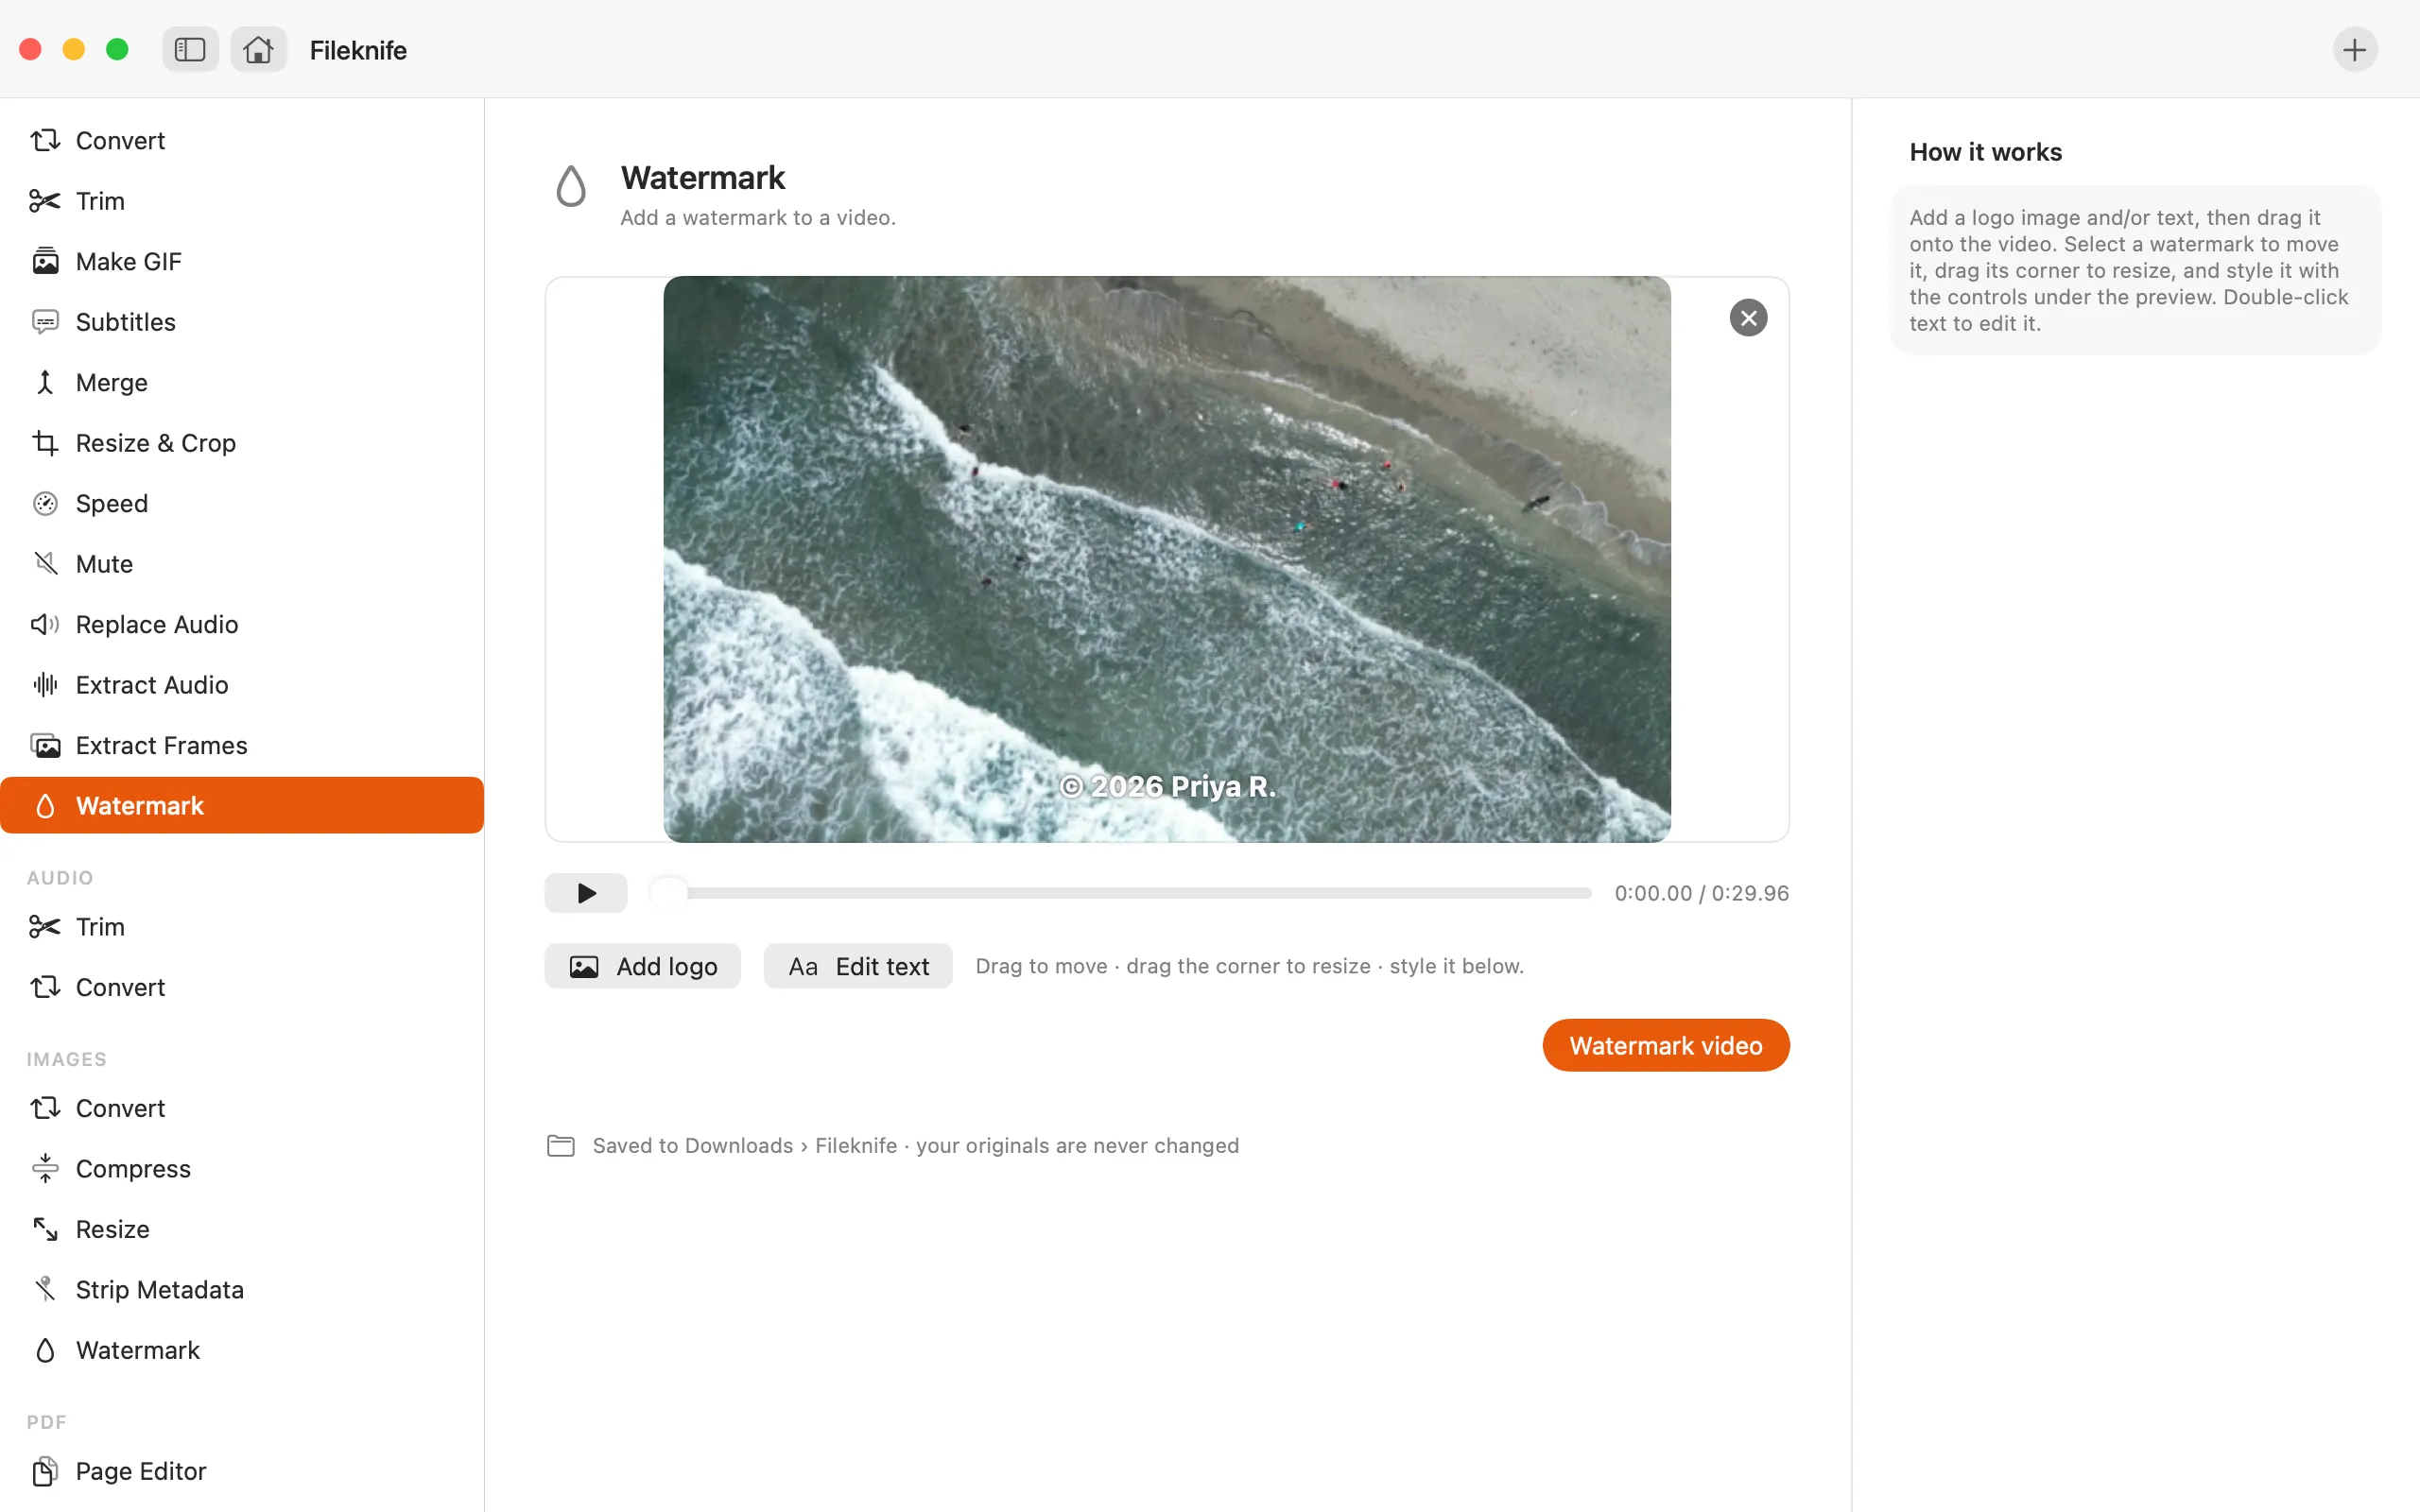Viewport: 2420px width, 1512px height.
Task: Open Extract Audio
Action: tap(242, 685)
